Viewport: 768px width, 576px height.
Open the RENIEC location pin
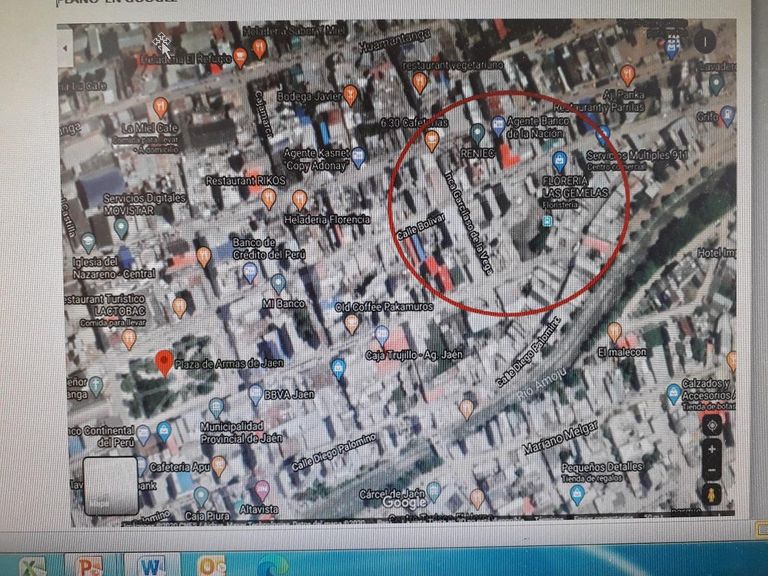point(477,133)
